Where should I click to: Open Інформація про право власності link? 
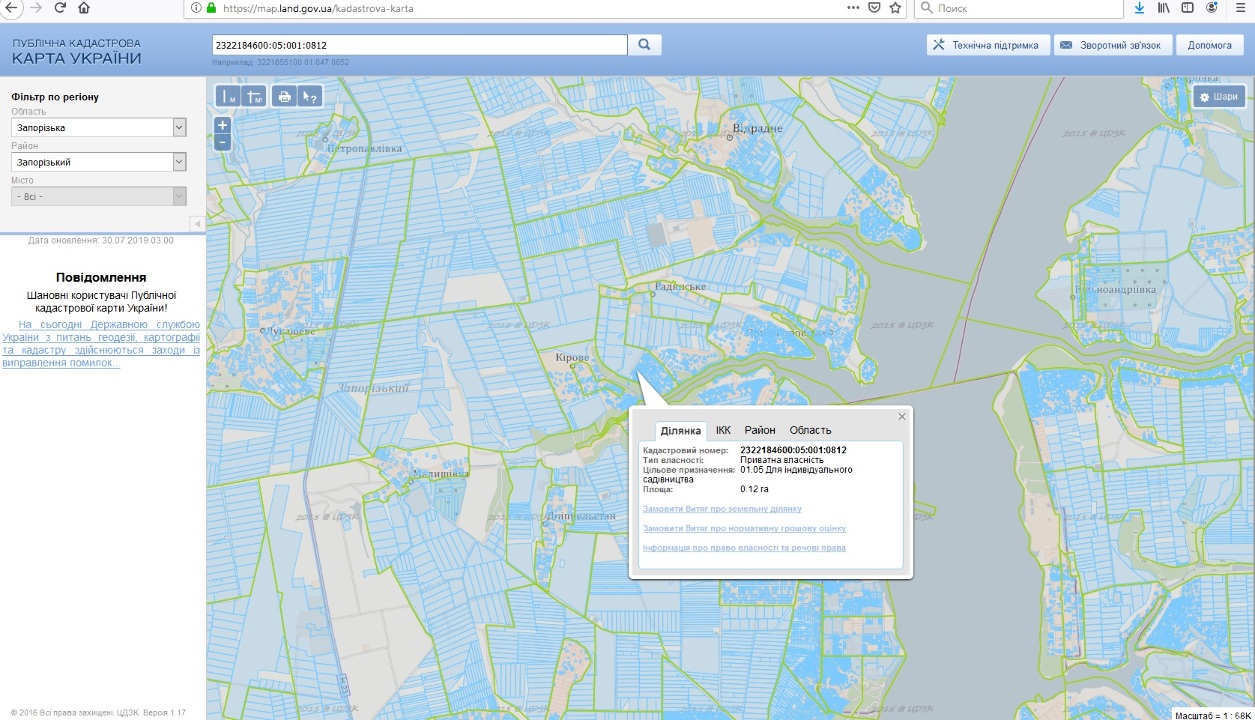[x=744, y=548]
